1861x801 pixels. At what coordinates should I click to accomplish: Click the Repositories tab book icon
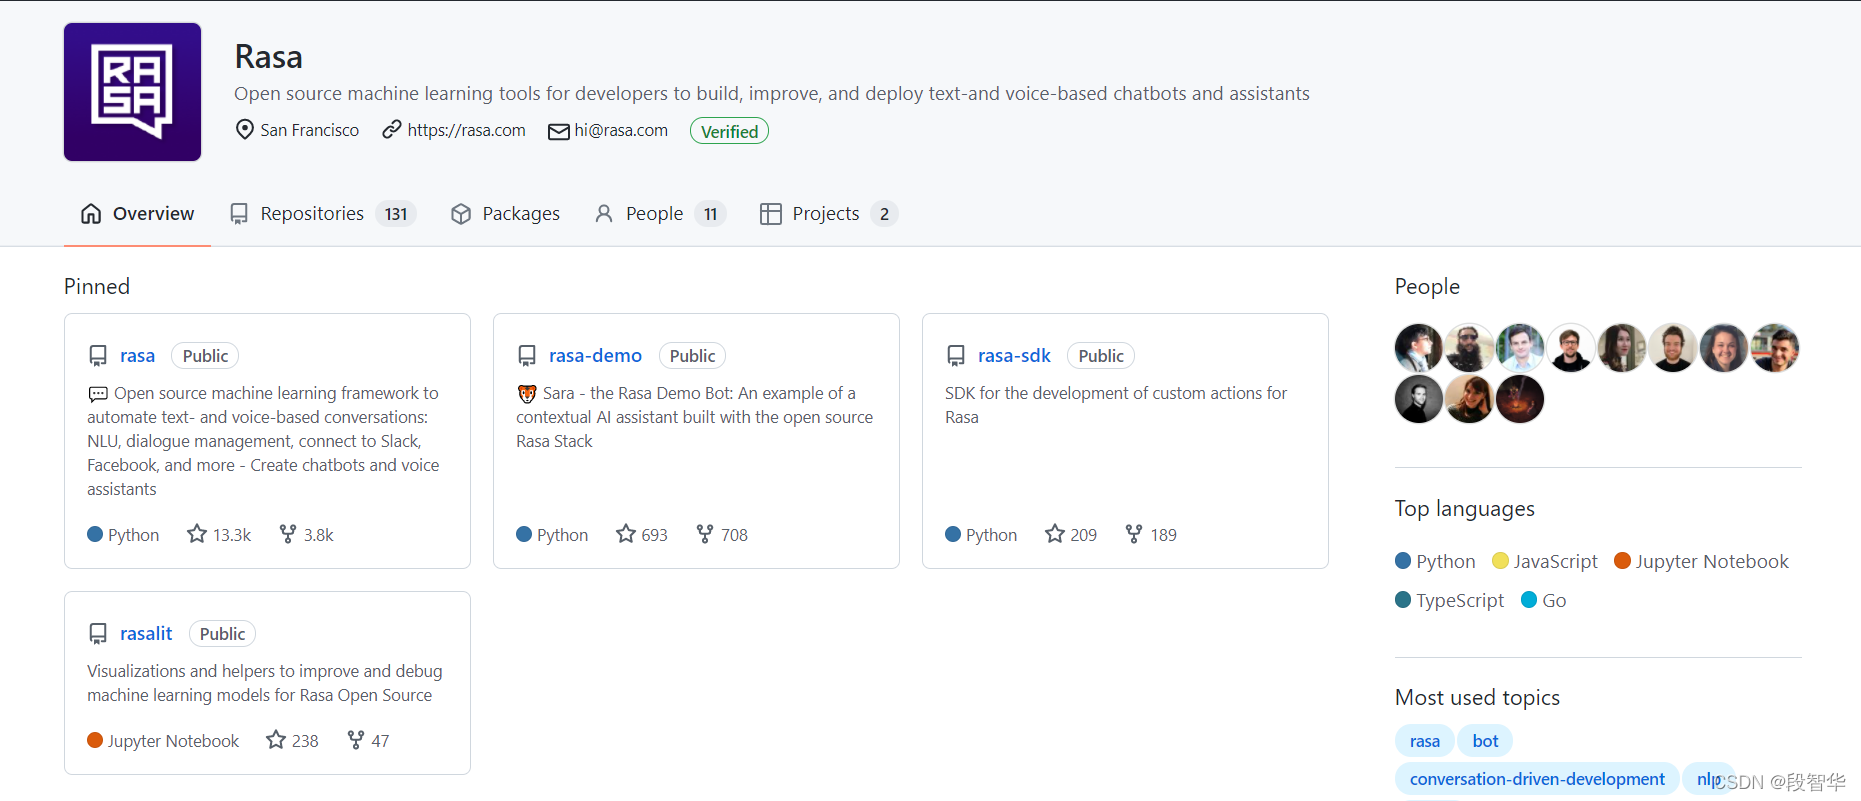[x=239, y=214]
